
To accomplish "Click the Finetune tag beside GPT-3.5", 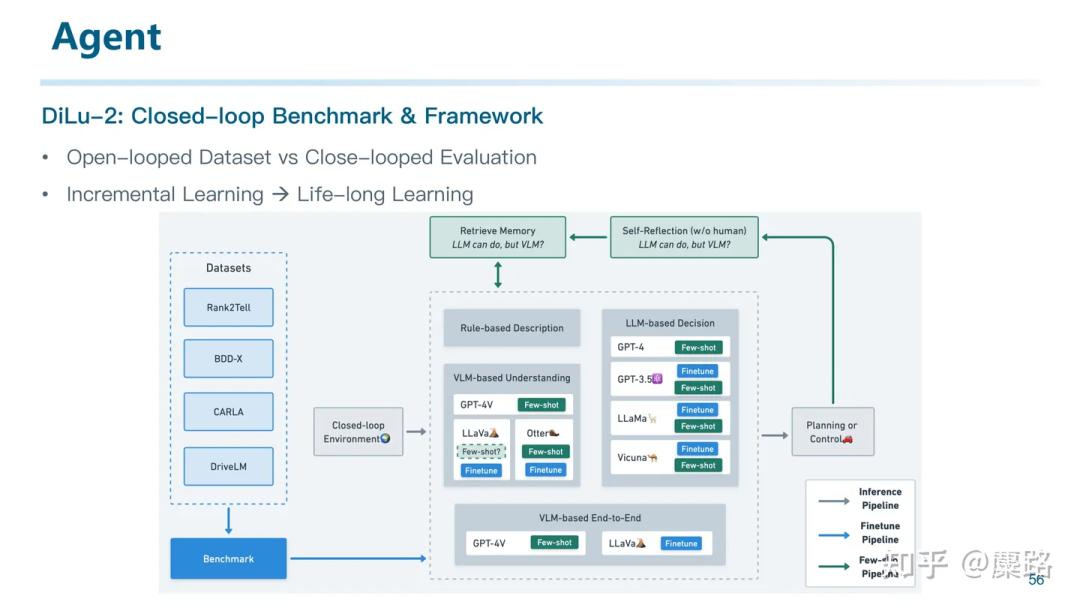I will 697,371.
